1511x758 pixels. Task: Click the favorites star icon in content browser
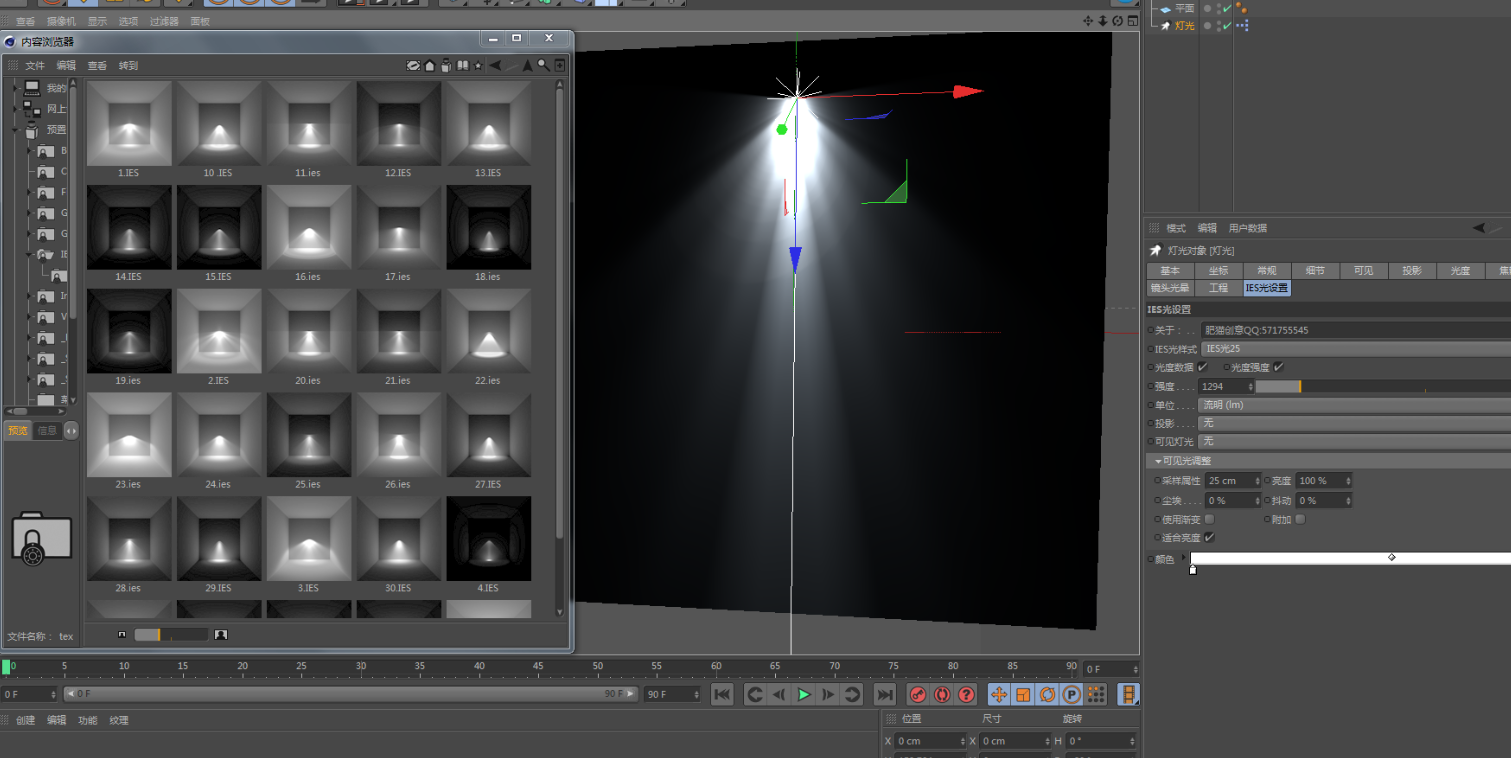(478, 66)
